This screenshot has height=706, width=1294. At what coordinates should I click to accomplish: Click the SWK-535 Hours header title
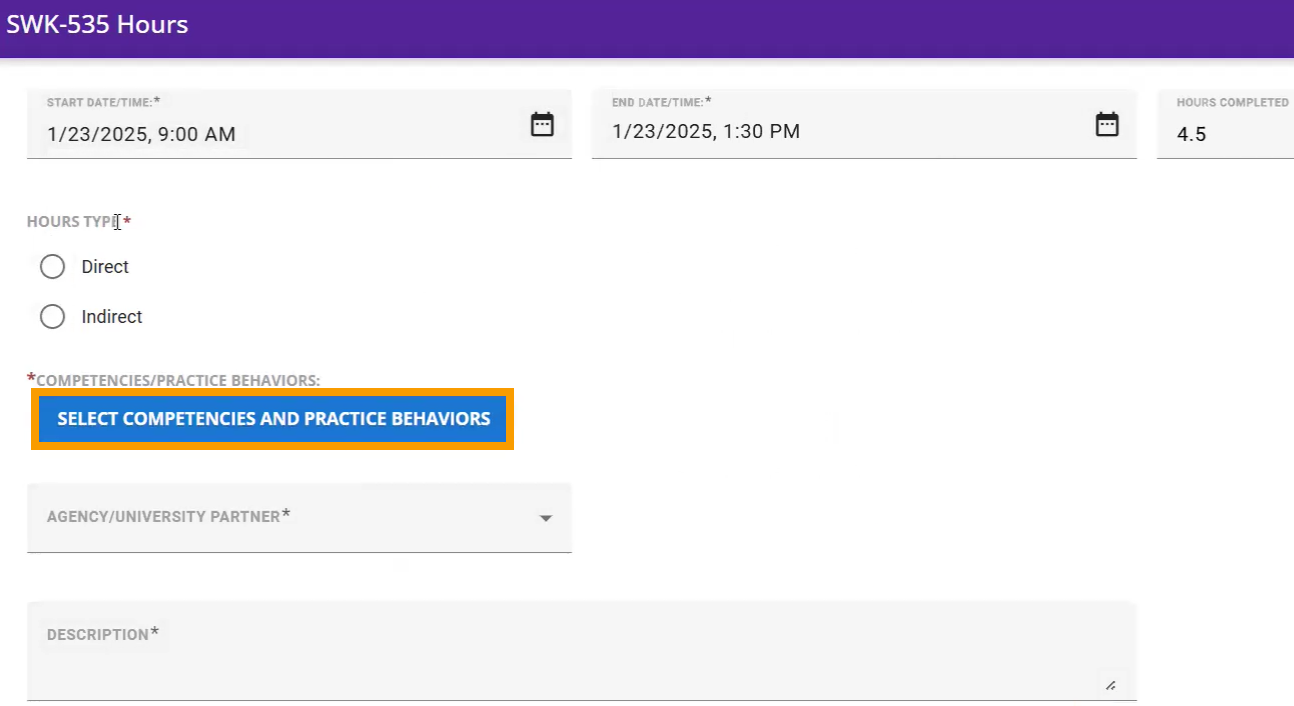coord(97,25)
